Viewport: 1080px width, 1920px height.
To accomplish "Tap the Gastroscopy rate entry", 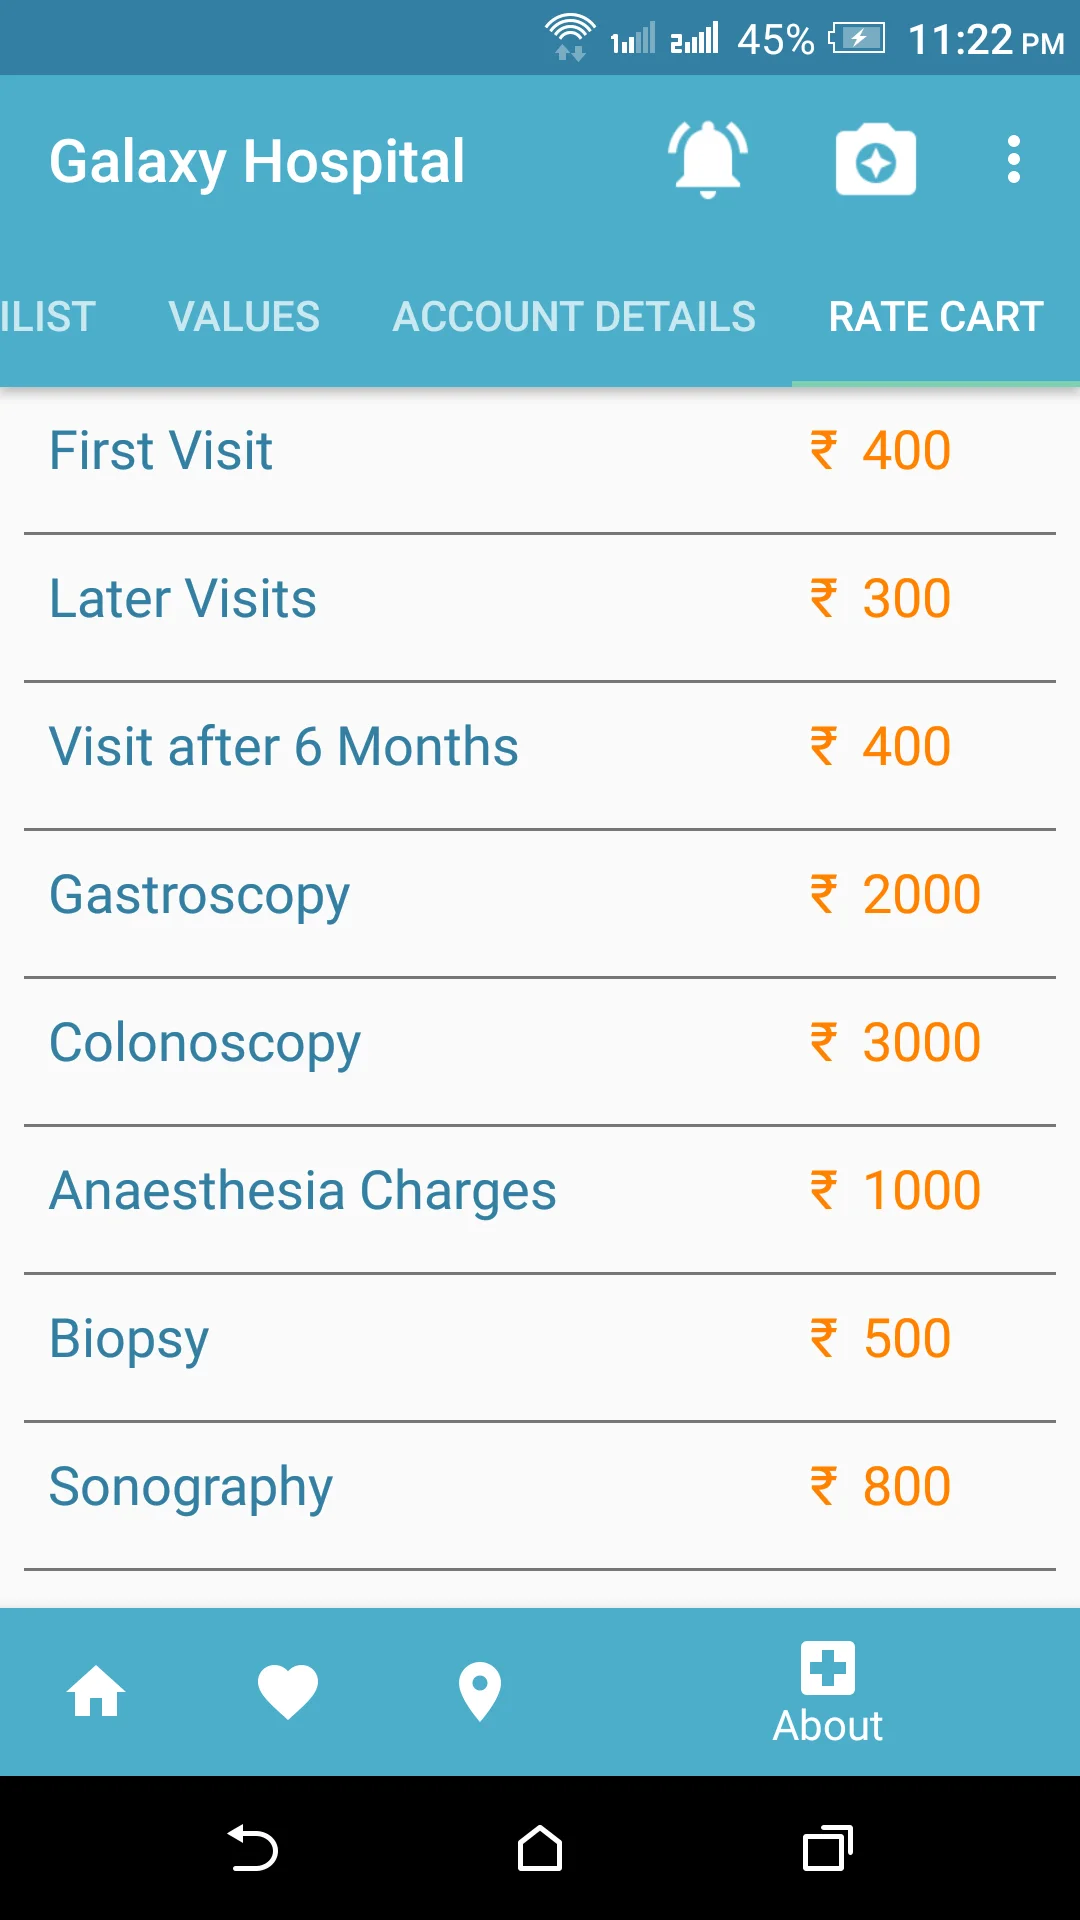I will click(540, 904).
